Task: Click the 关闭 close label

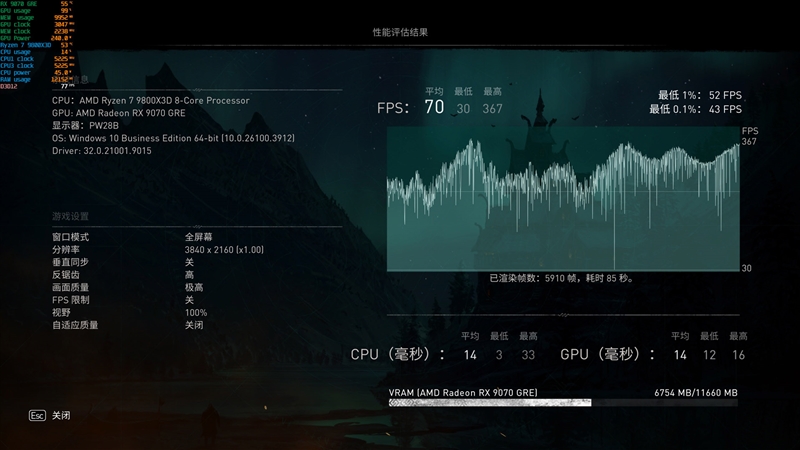Action: point(61,415)
